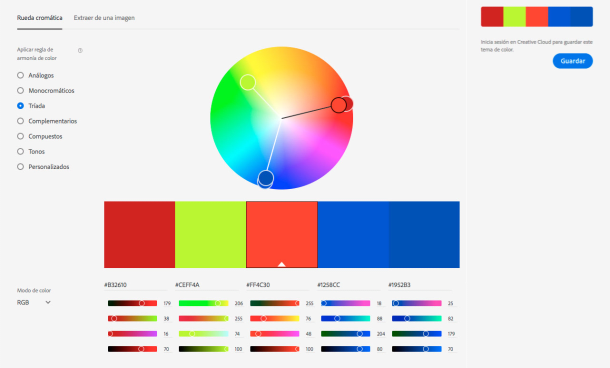The width and height of the screenshot is (610, 368).
Task: Adjust the #1258CC slider with value 204
Action: 345,334
